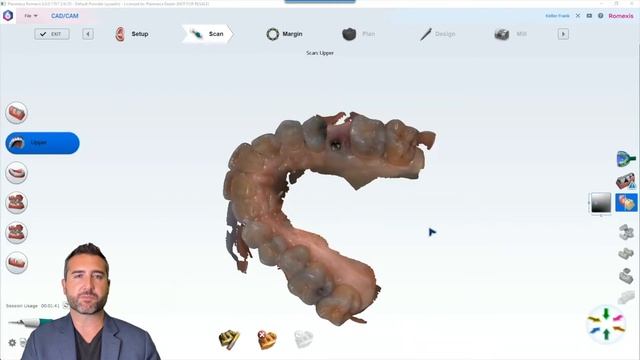Click the model icon with warning badge

coord(626,181)
